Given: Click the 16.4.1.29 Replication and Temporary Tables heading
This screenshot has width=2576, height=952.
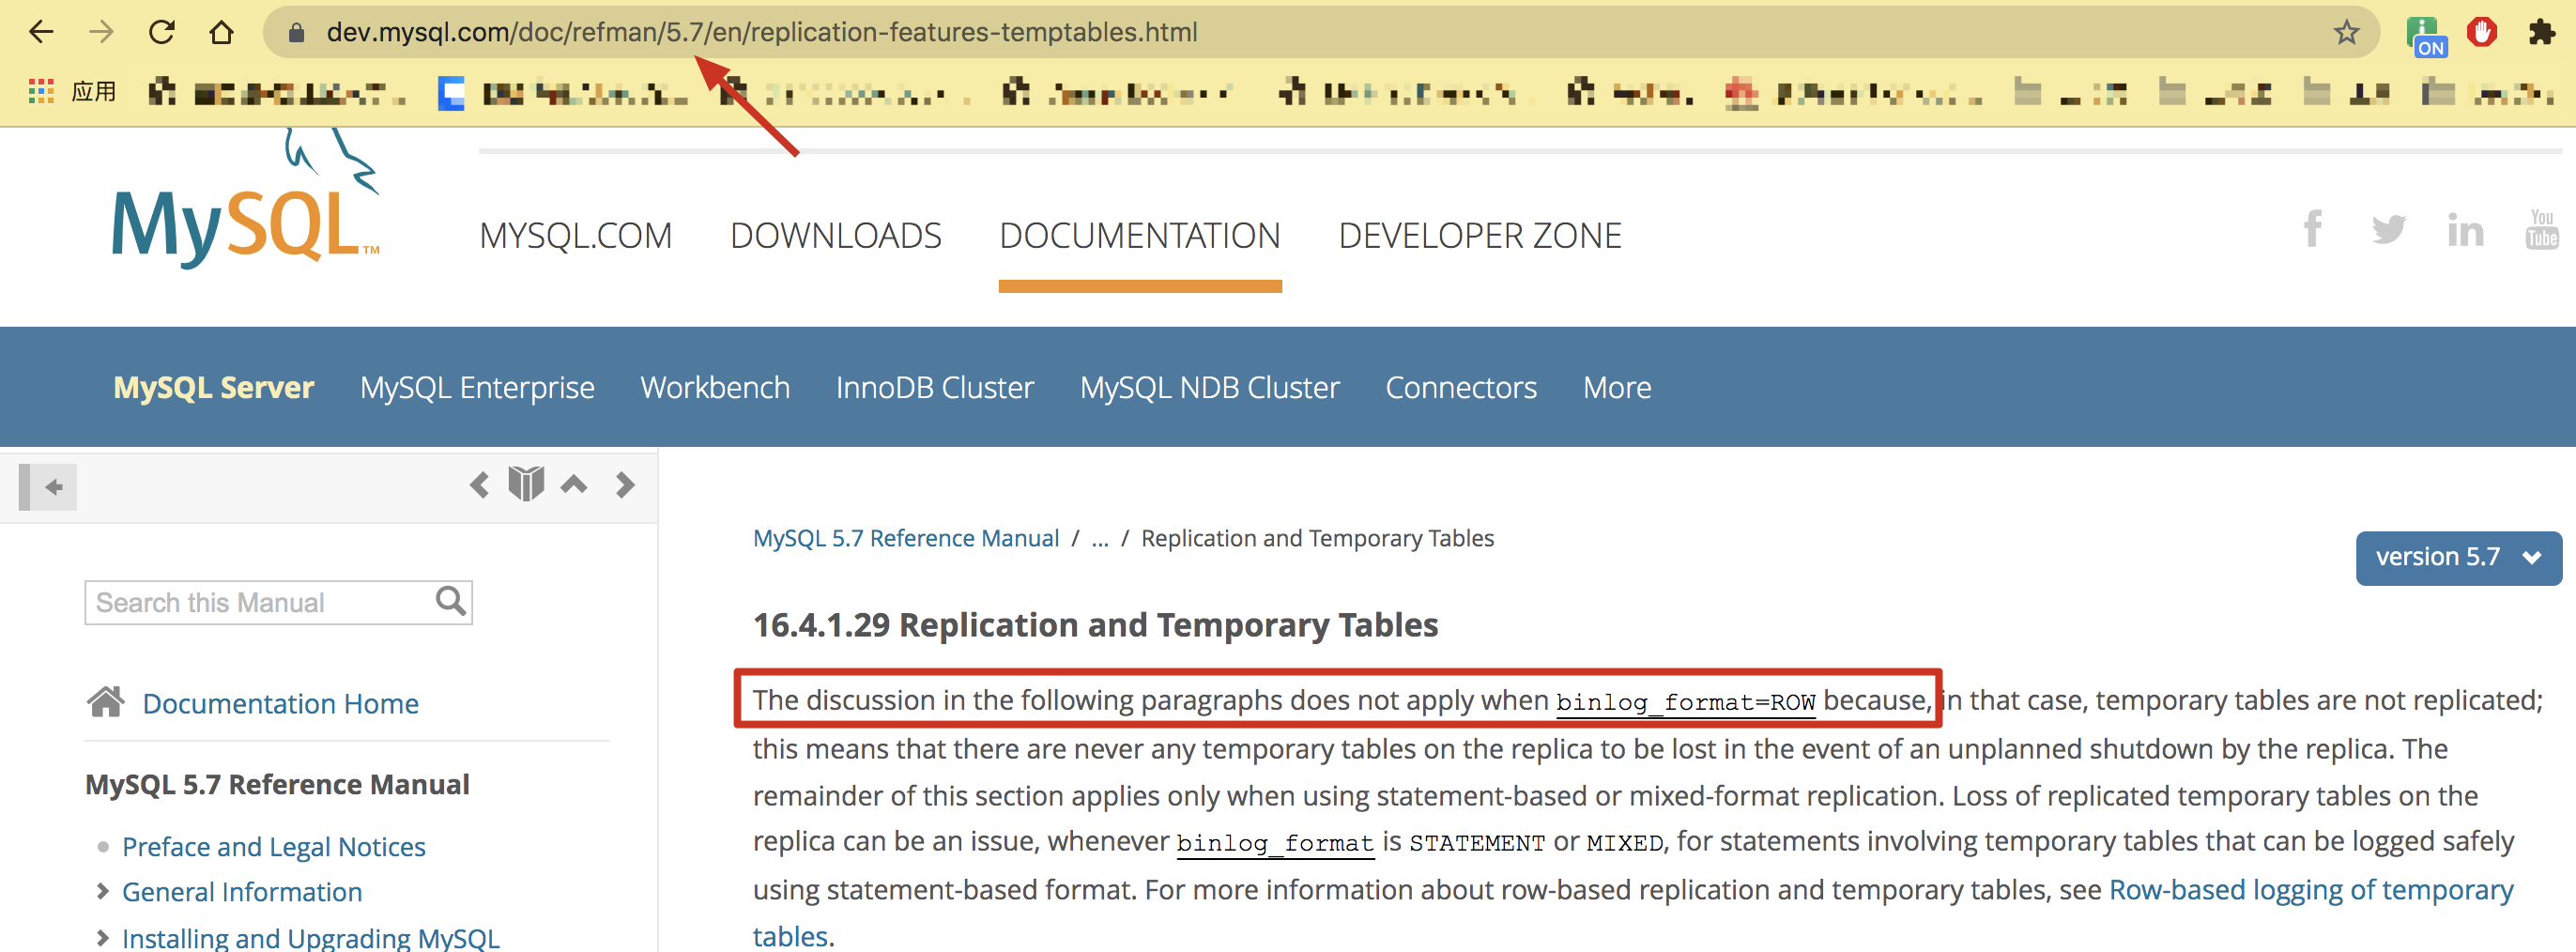Looking at the screenshot, I should coord(1095,625).
